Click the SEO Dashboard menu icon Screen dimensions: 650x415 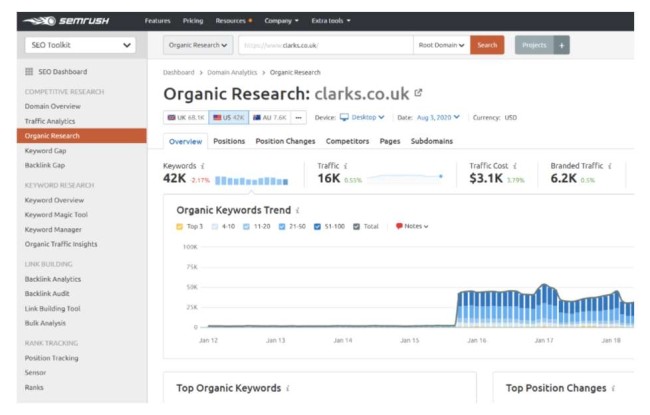pyautogui.click(x=28, y=72)
